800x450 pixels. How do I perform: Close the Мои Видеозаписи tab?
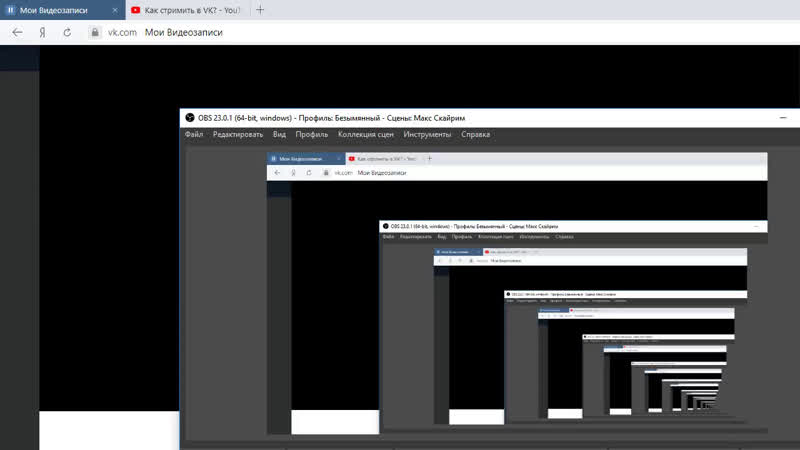click(115, 10)
